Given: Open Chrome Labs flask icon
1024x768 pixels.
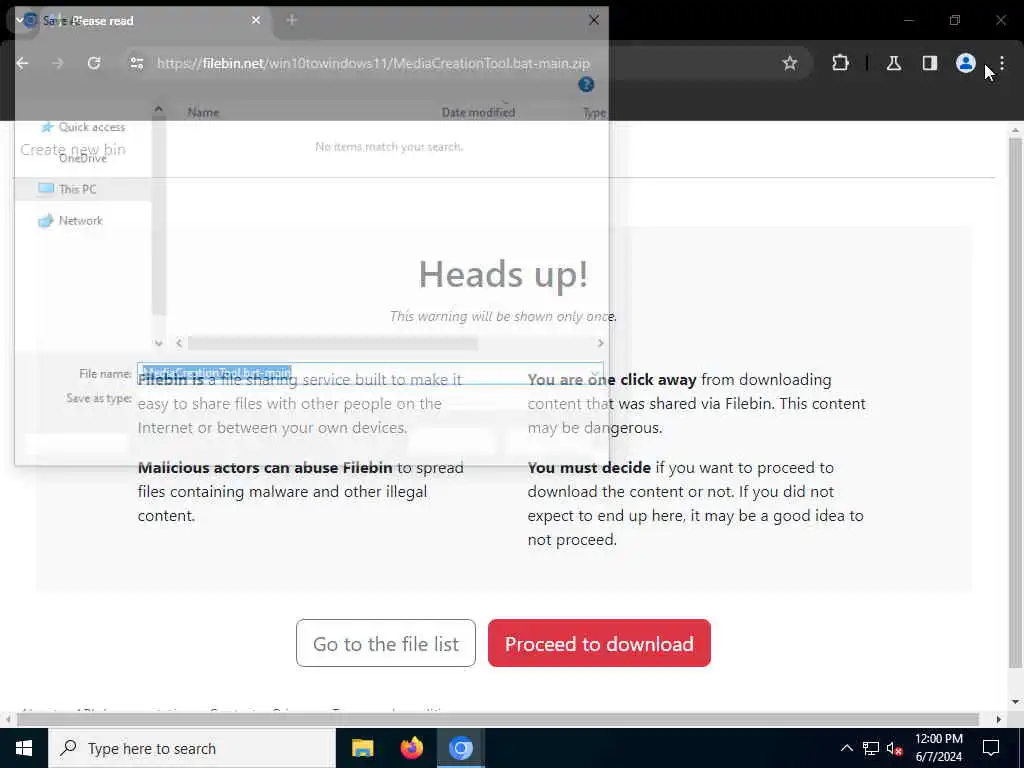Looking at the screenshot, I should pyautogui.click(x=893, y=63).
